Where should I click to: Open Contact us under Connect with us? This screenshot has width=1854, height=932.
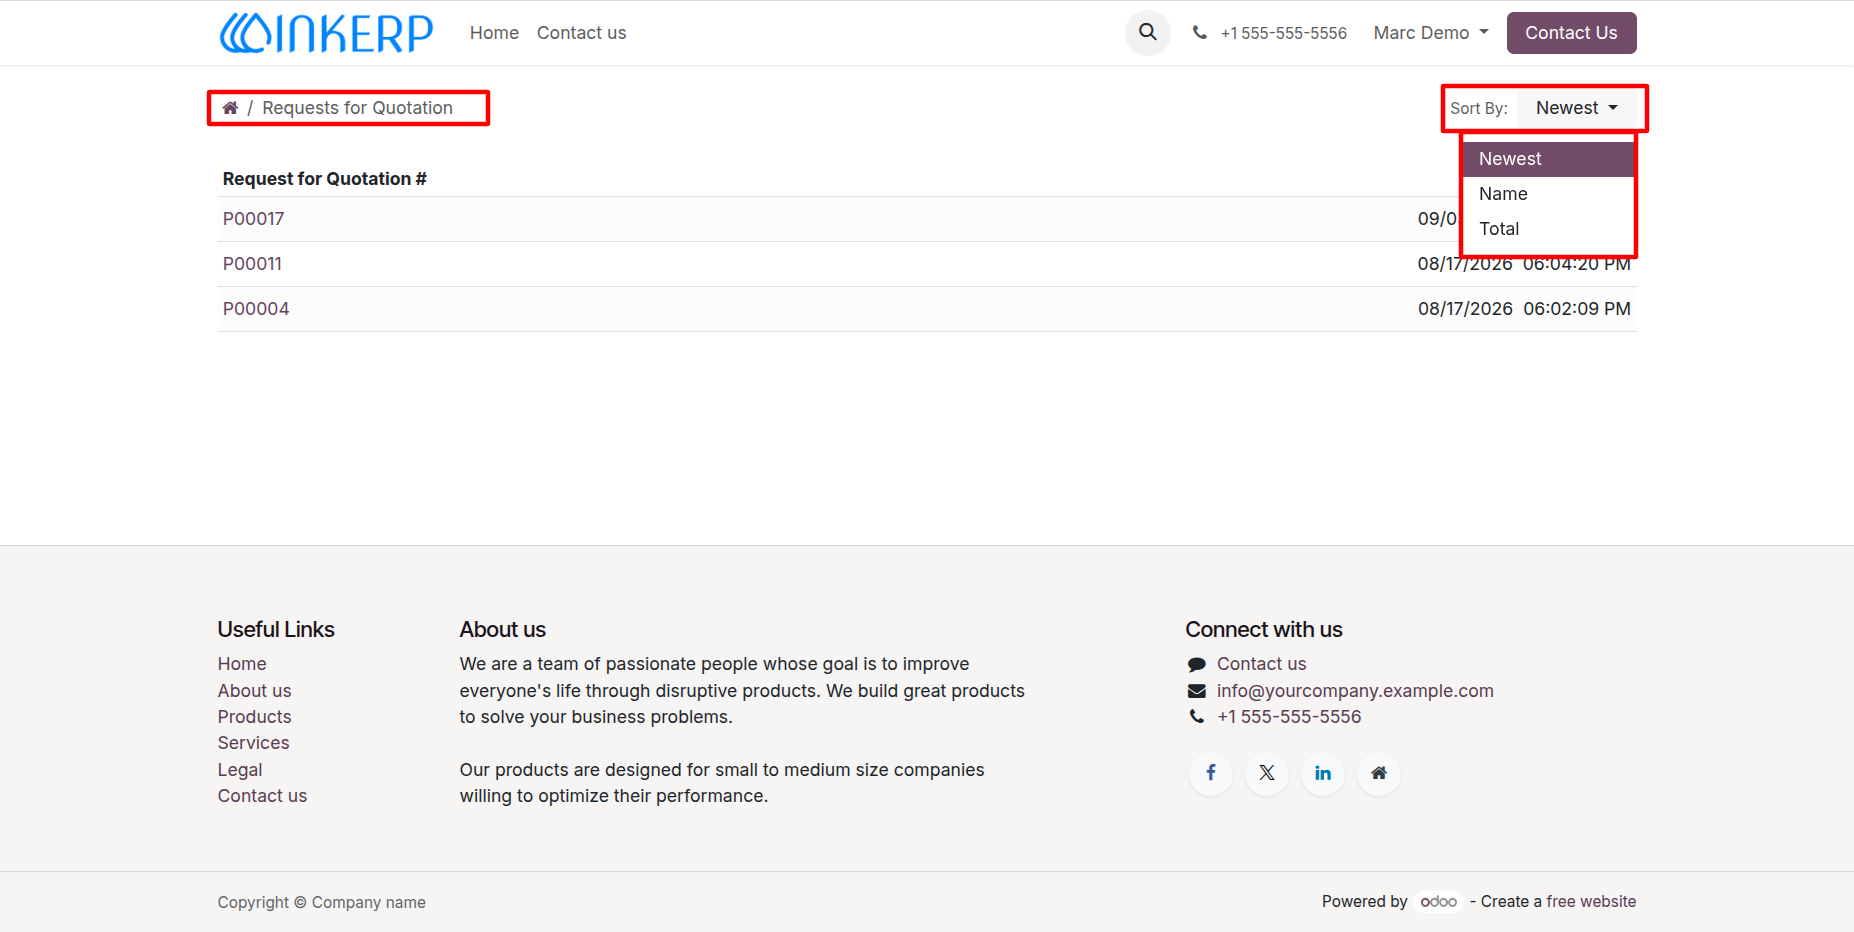tap(1261, 664)
